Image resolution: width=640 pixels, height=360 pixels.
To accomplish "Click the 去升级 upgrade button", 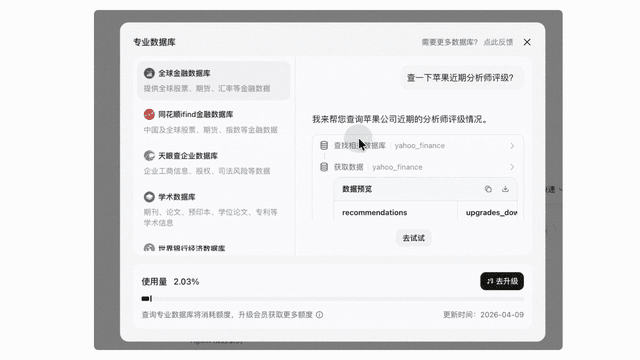I will (502, 281).
